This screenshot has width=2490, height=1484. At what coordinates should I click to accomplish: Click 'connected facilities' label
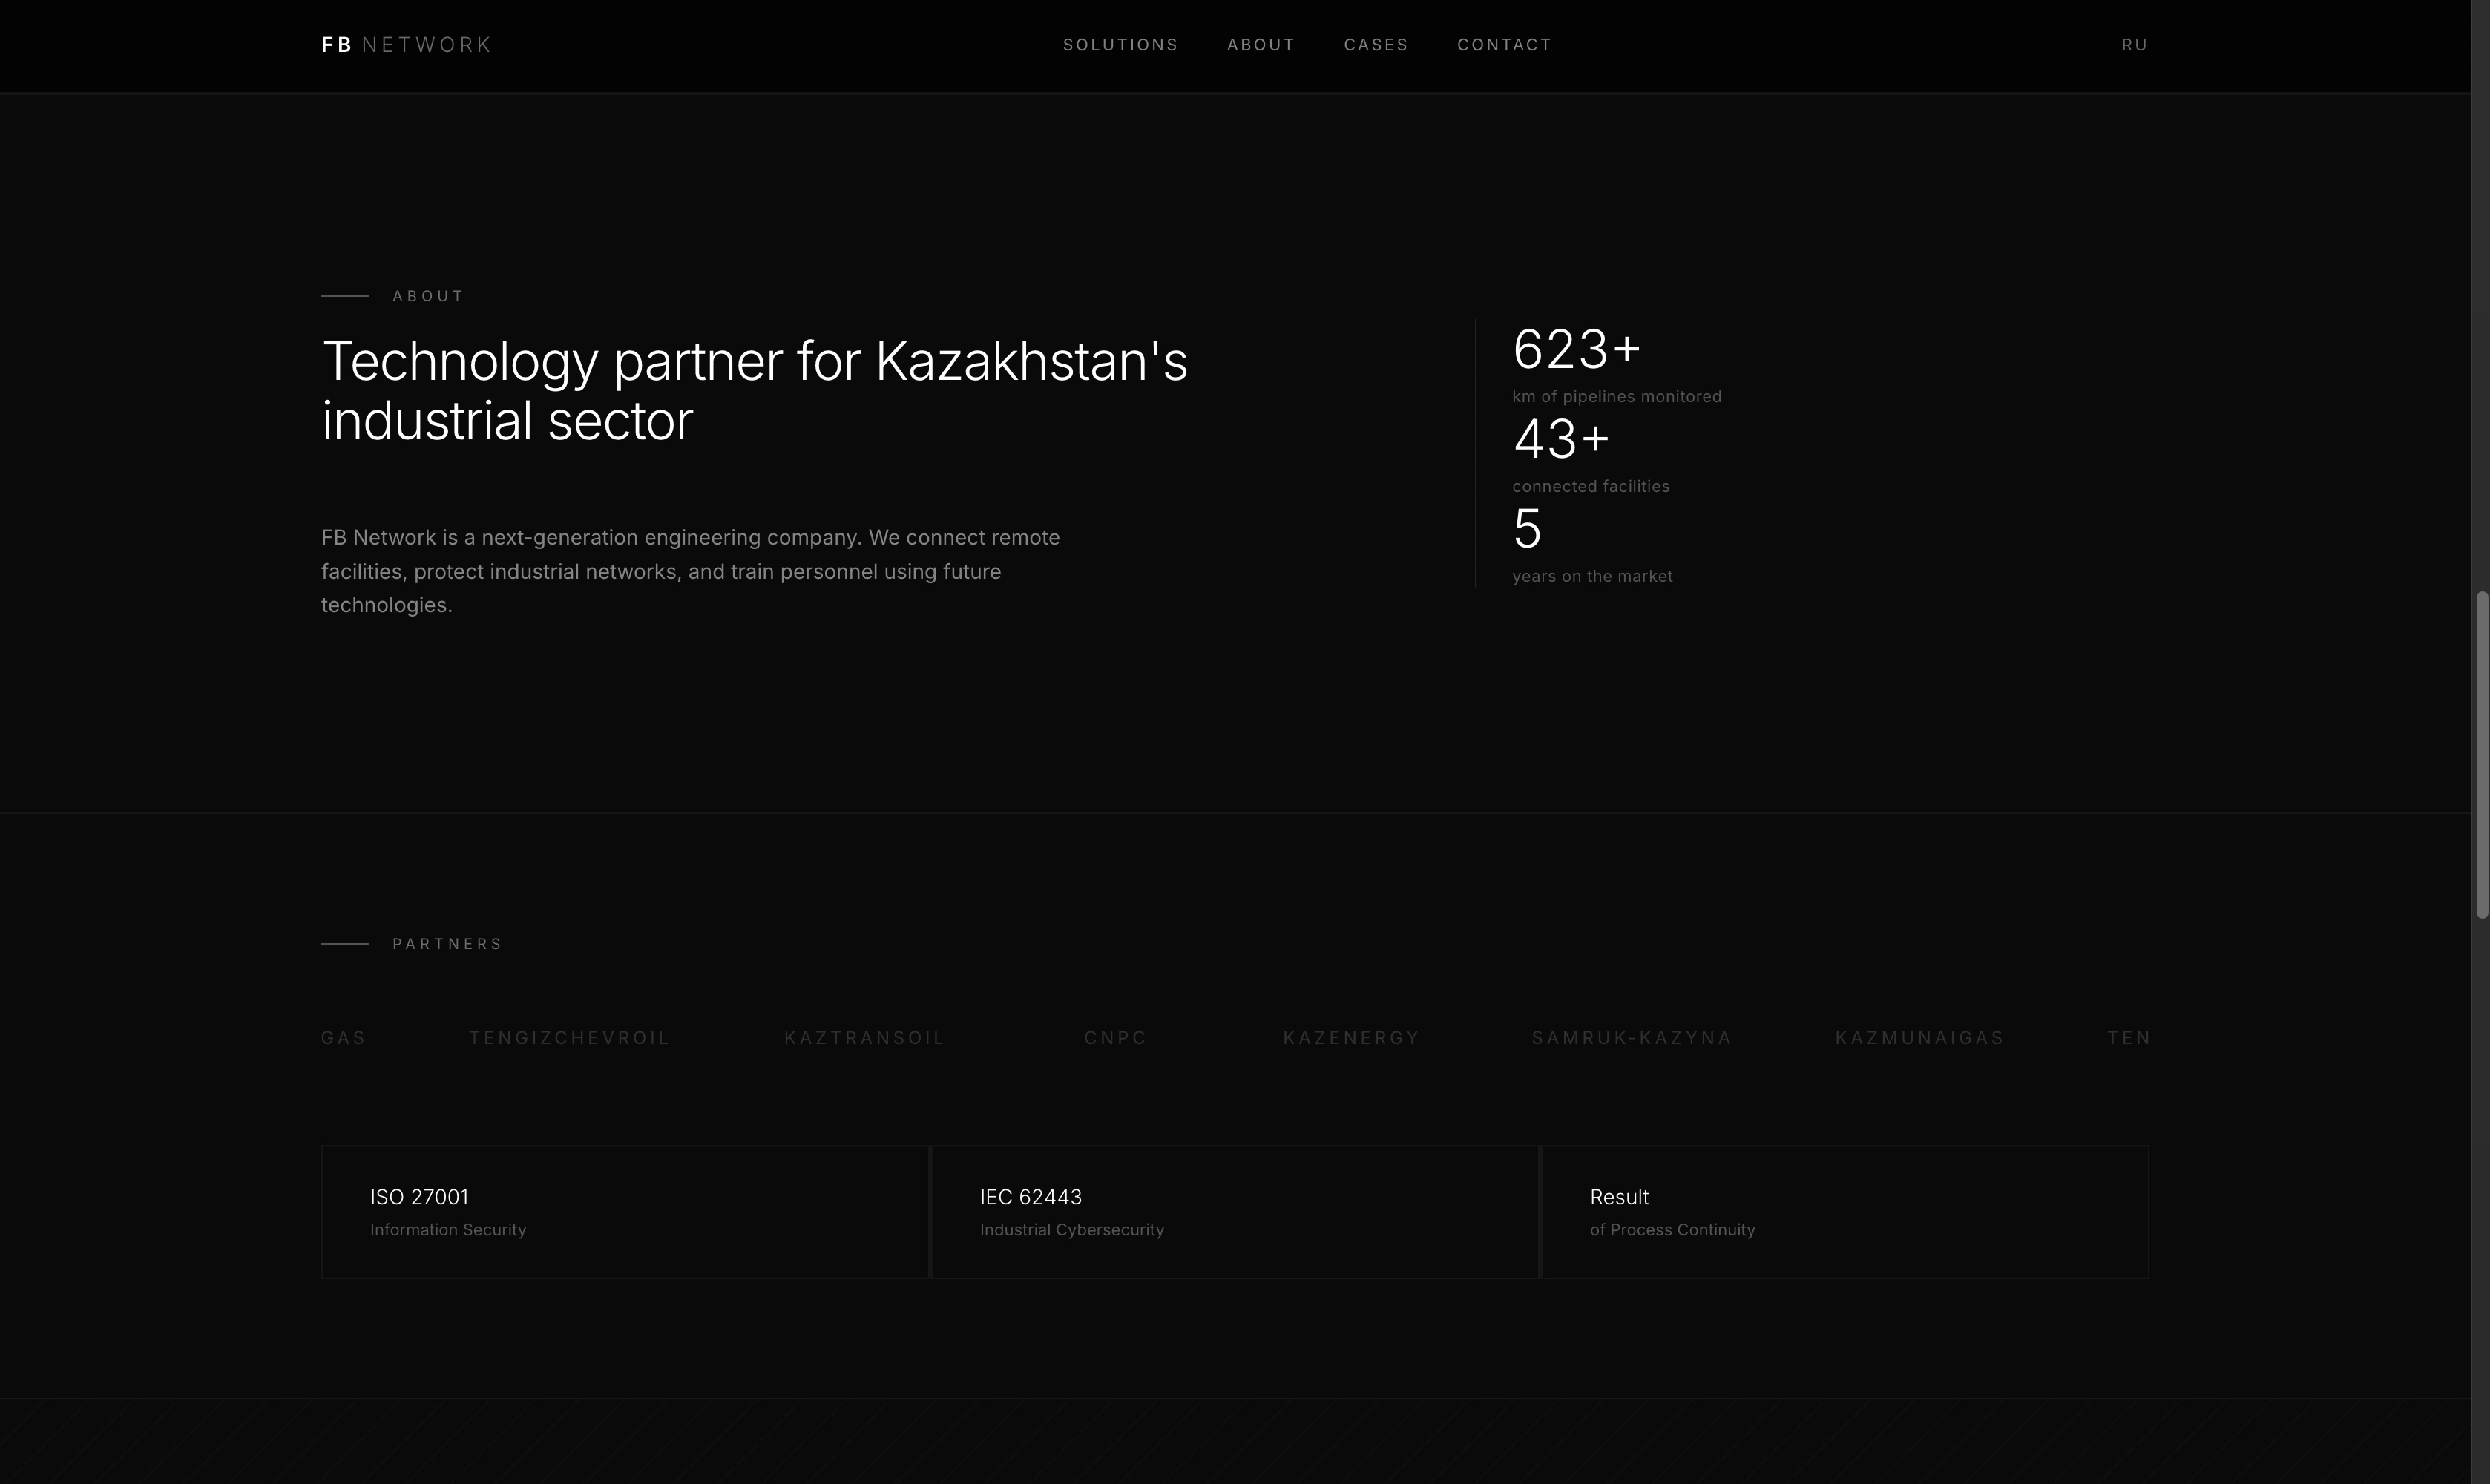[1590, 487]
